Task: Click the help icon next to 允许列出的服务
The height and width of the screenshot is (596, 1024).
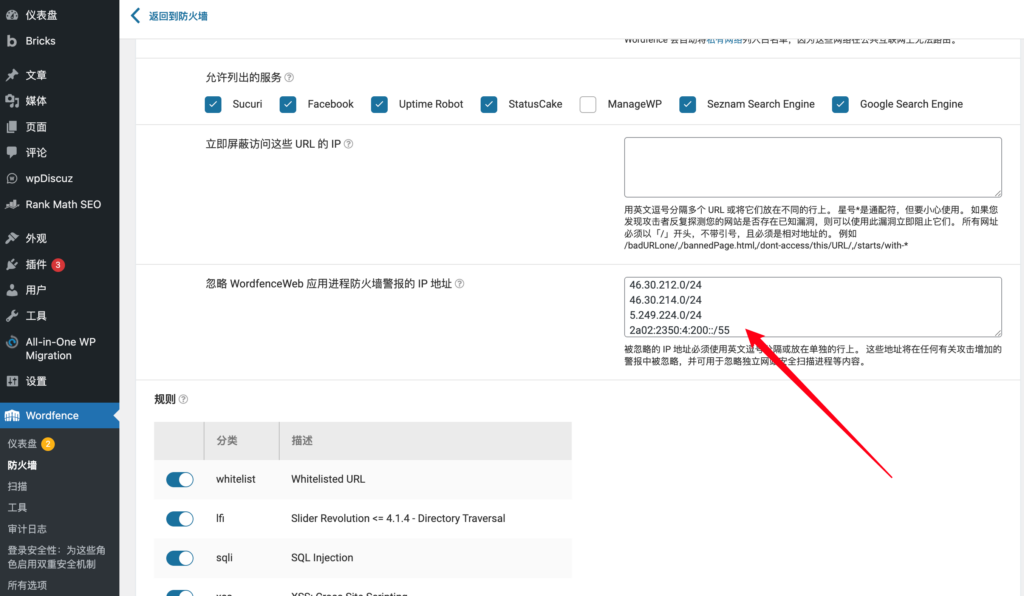Action: point(288,76)
